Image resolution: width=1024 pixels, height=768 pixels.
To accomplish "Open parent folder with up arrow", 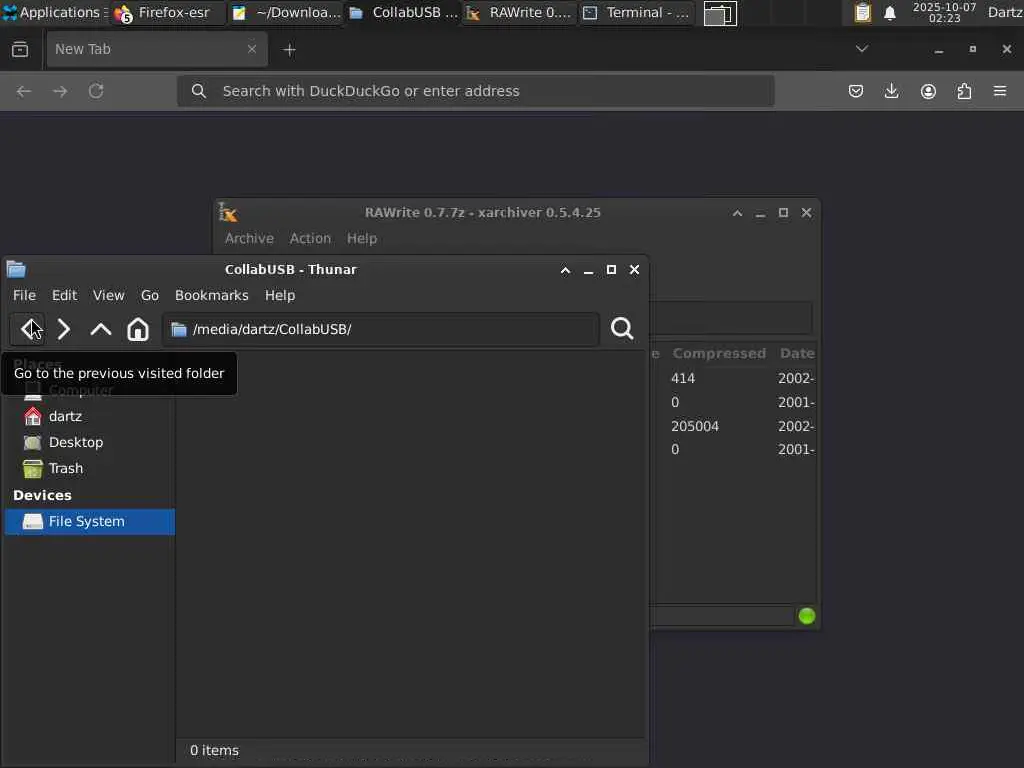I will click(101, 329).
